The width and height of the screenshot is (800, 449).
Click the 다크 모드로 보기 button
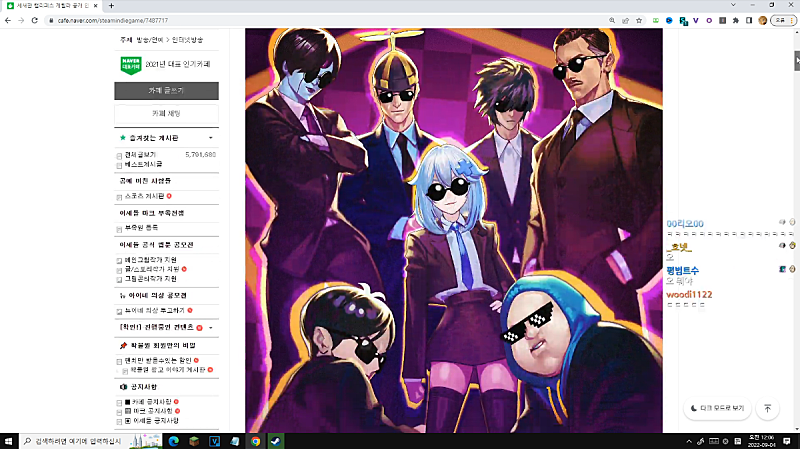click(x=717, y=408)
